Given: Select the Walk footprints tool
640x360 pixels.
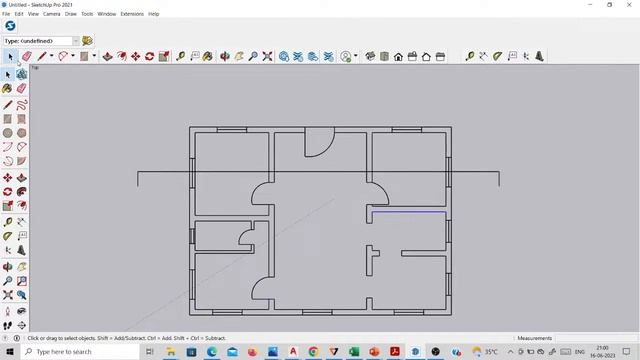Looking at the screenshot, I should coord(7,325).
